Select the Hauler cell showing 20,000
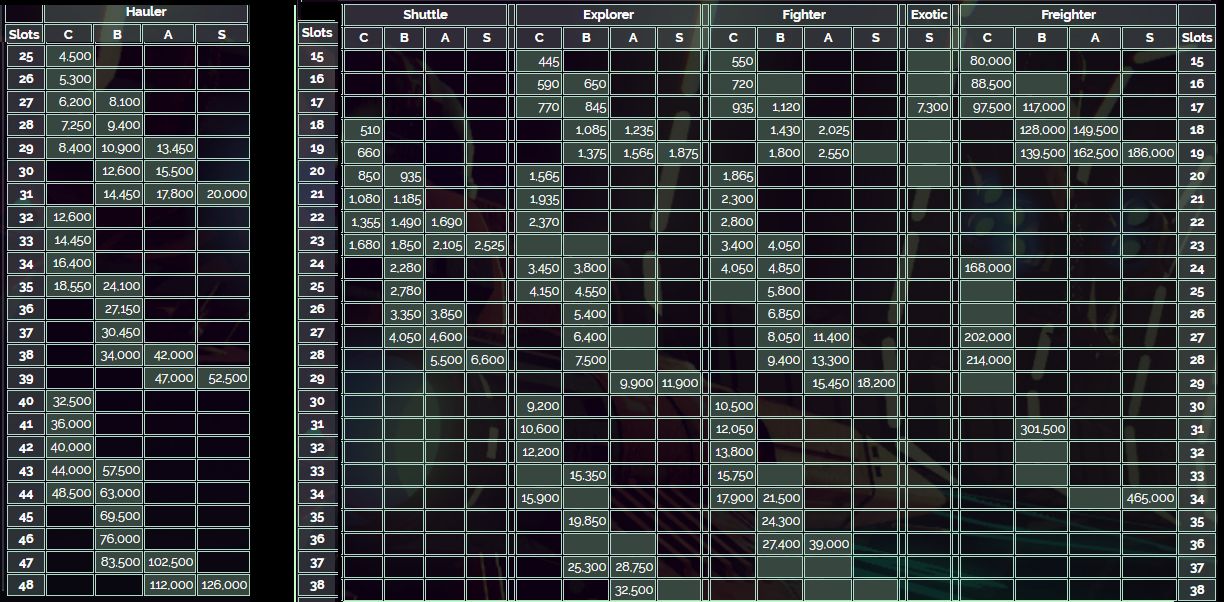This screenshot has height=602, width=1224. [222, 194]
